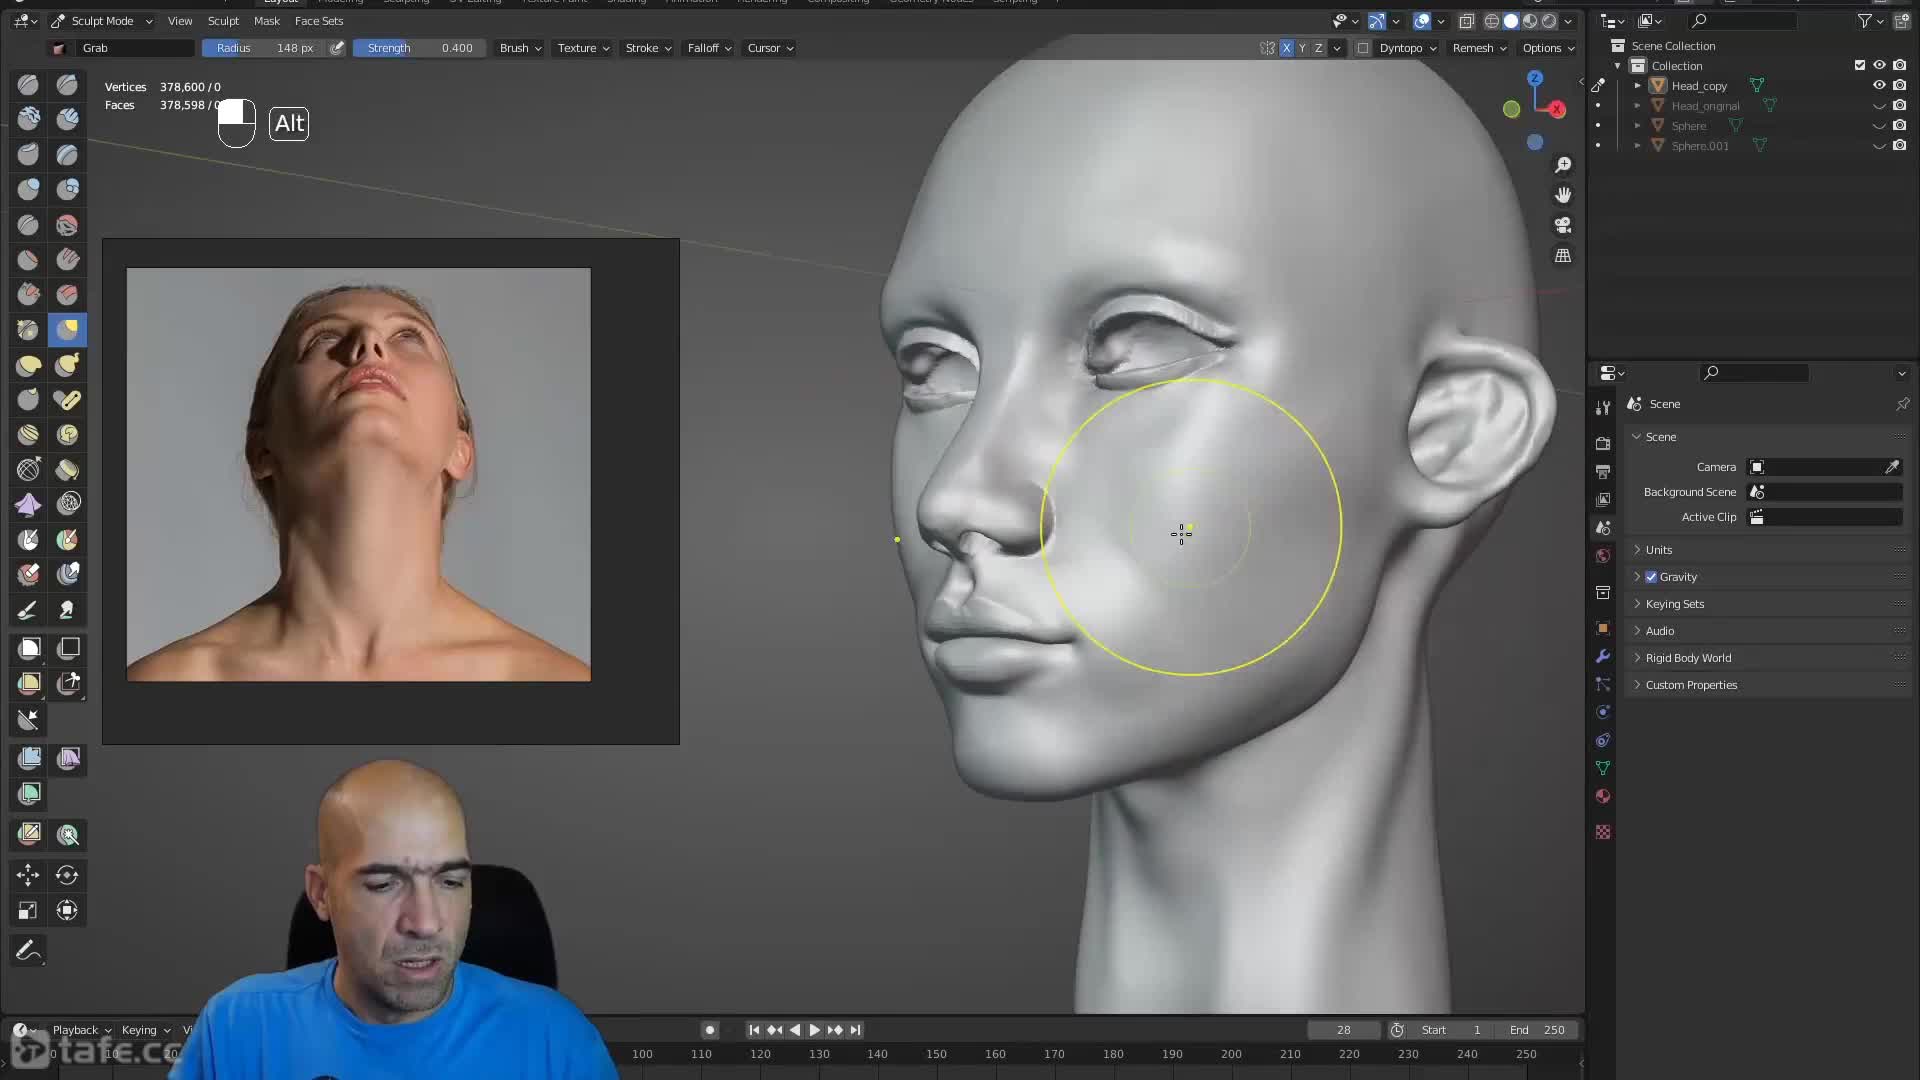Uncheck the Gravity checkbox

pyautogui.click(x=1651, y=577)
